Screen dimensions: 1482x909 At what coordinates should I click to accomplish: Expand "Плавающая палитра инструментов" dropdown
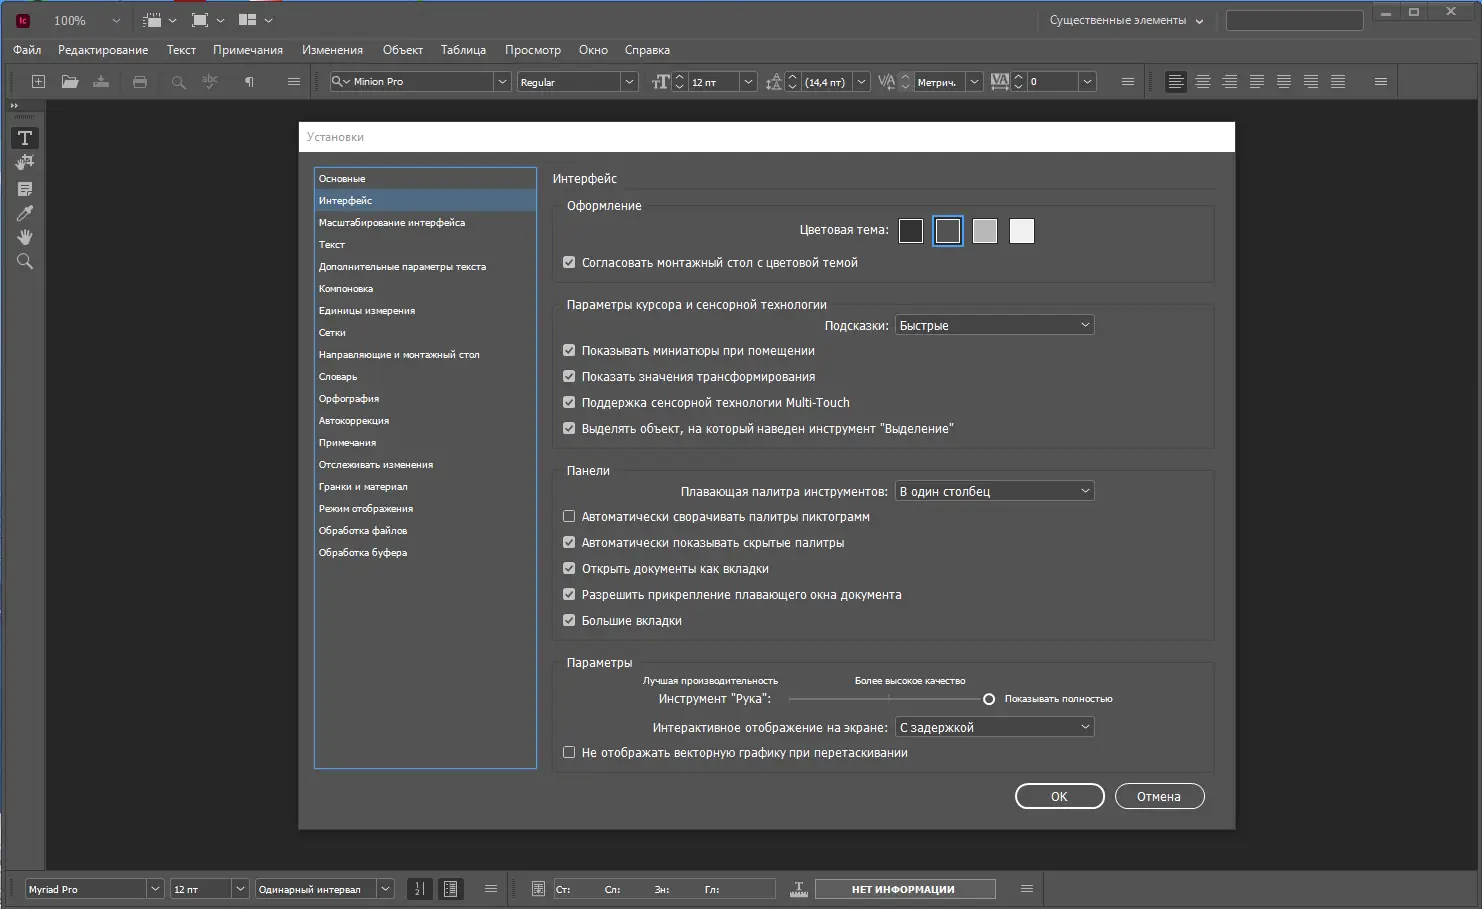(x=994, y=491)
